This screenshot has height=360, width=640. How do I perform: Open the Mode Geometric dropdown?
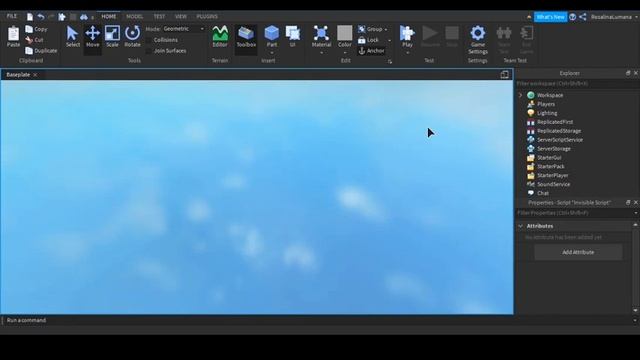[183, 29]
